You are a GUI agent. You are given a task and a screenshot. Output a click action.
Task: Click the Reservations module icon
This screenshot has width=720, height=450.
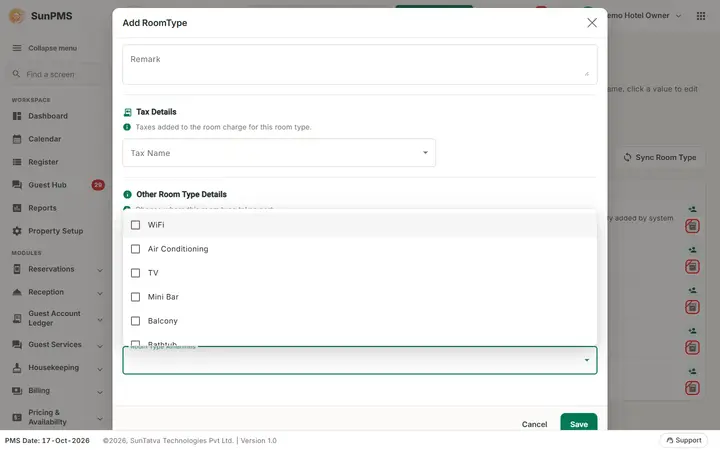pos(17,269)
